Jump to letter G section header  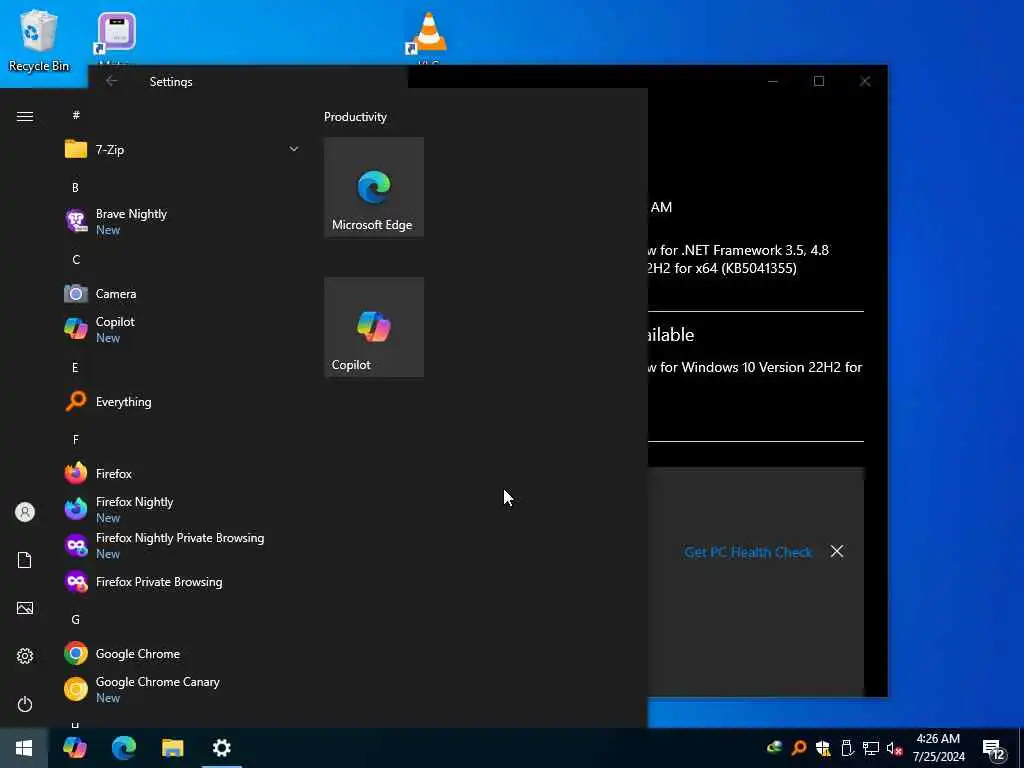click(x=76, y=619)
